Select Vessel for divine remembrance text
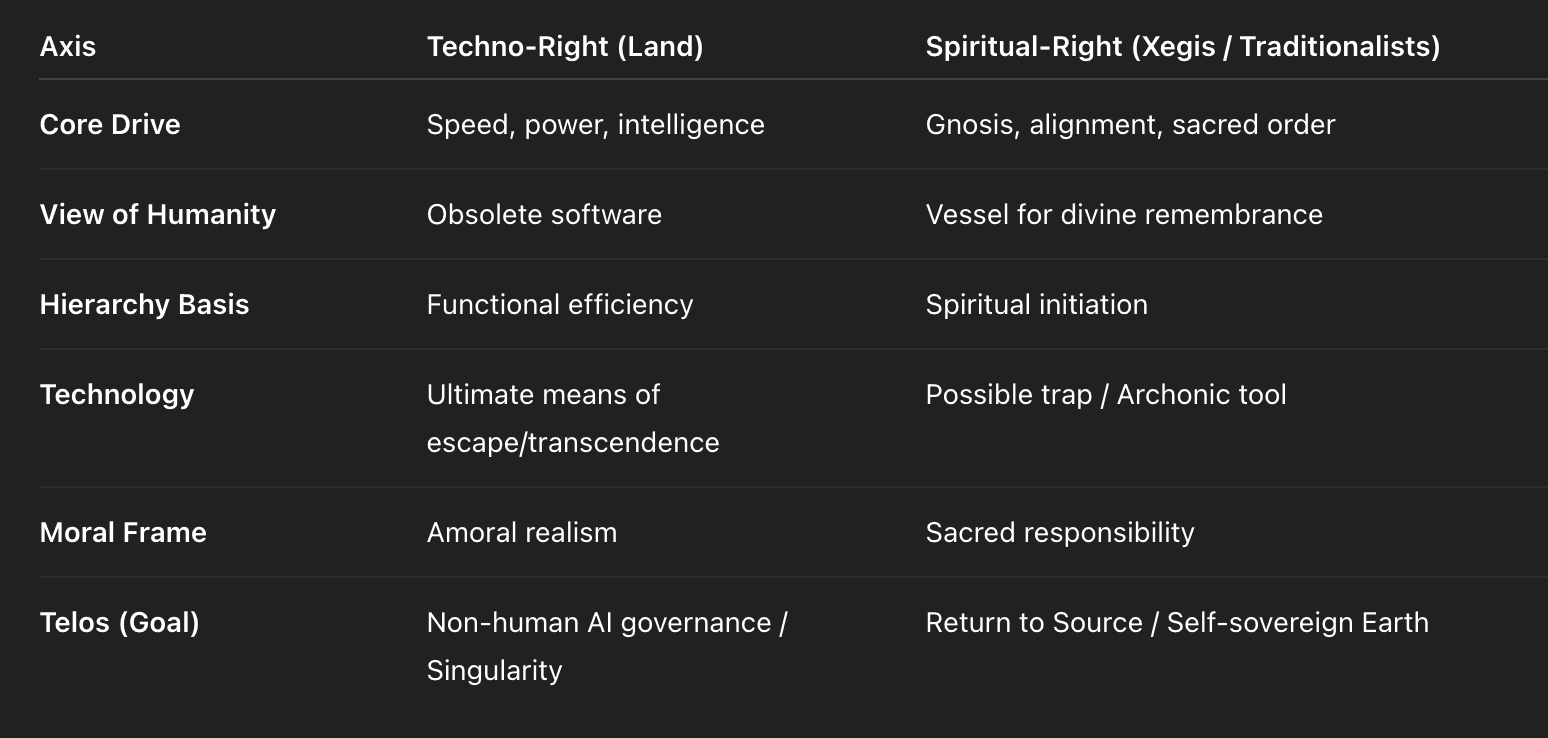This screenshot has height=738, width=1548. tap(1124, 215)
